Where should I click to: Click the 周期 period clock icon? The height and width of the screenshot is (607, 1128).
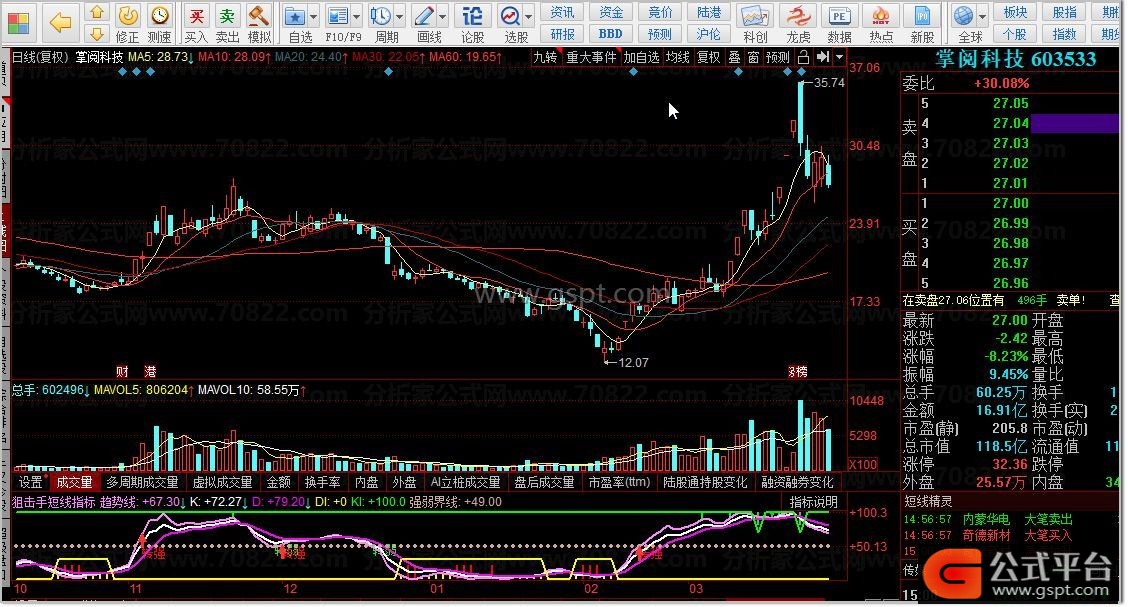[x=382, y=23]
